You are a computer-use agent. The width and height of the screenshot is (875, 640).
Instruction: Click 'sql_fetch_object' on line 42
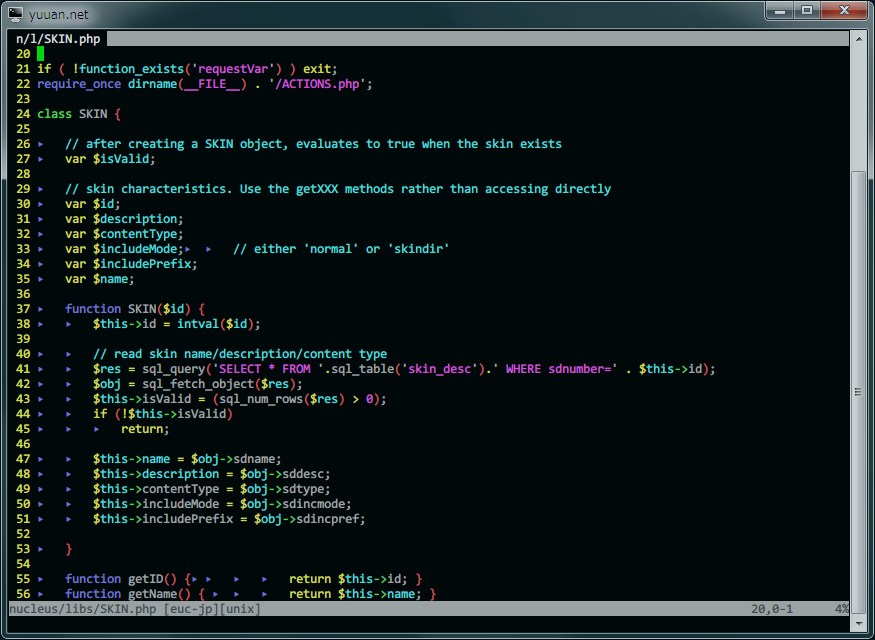tap(198, 384)
